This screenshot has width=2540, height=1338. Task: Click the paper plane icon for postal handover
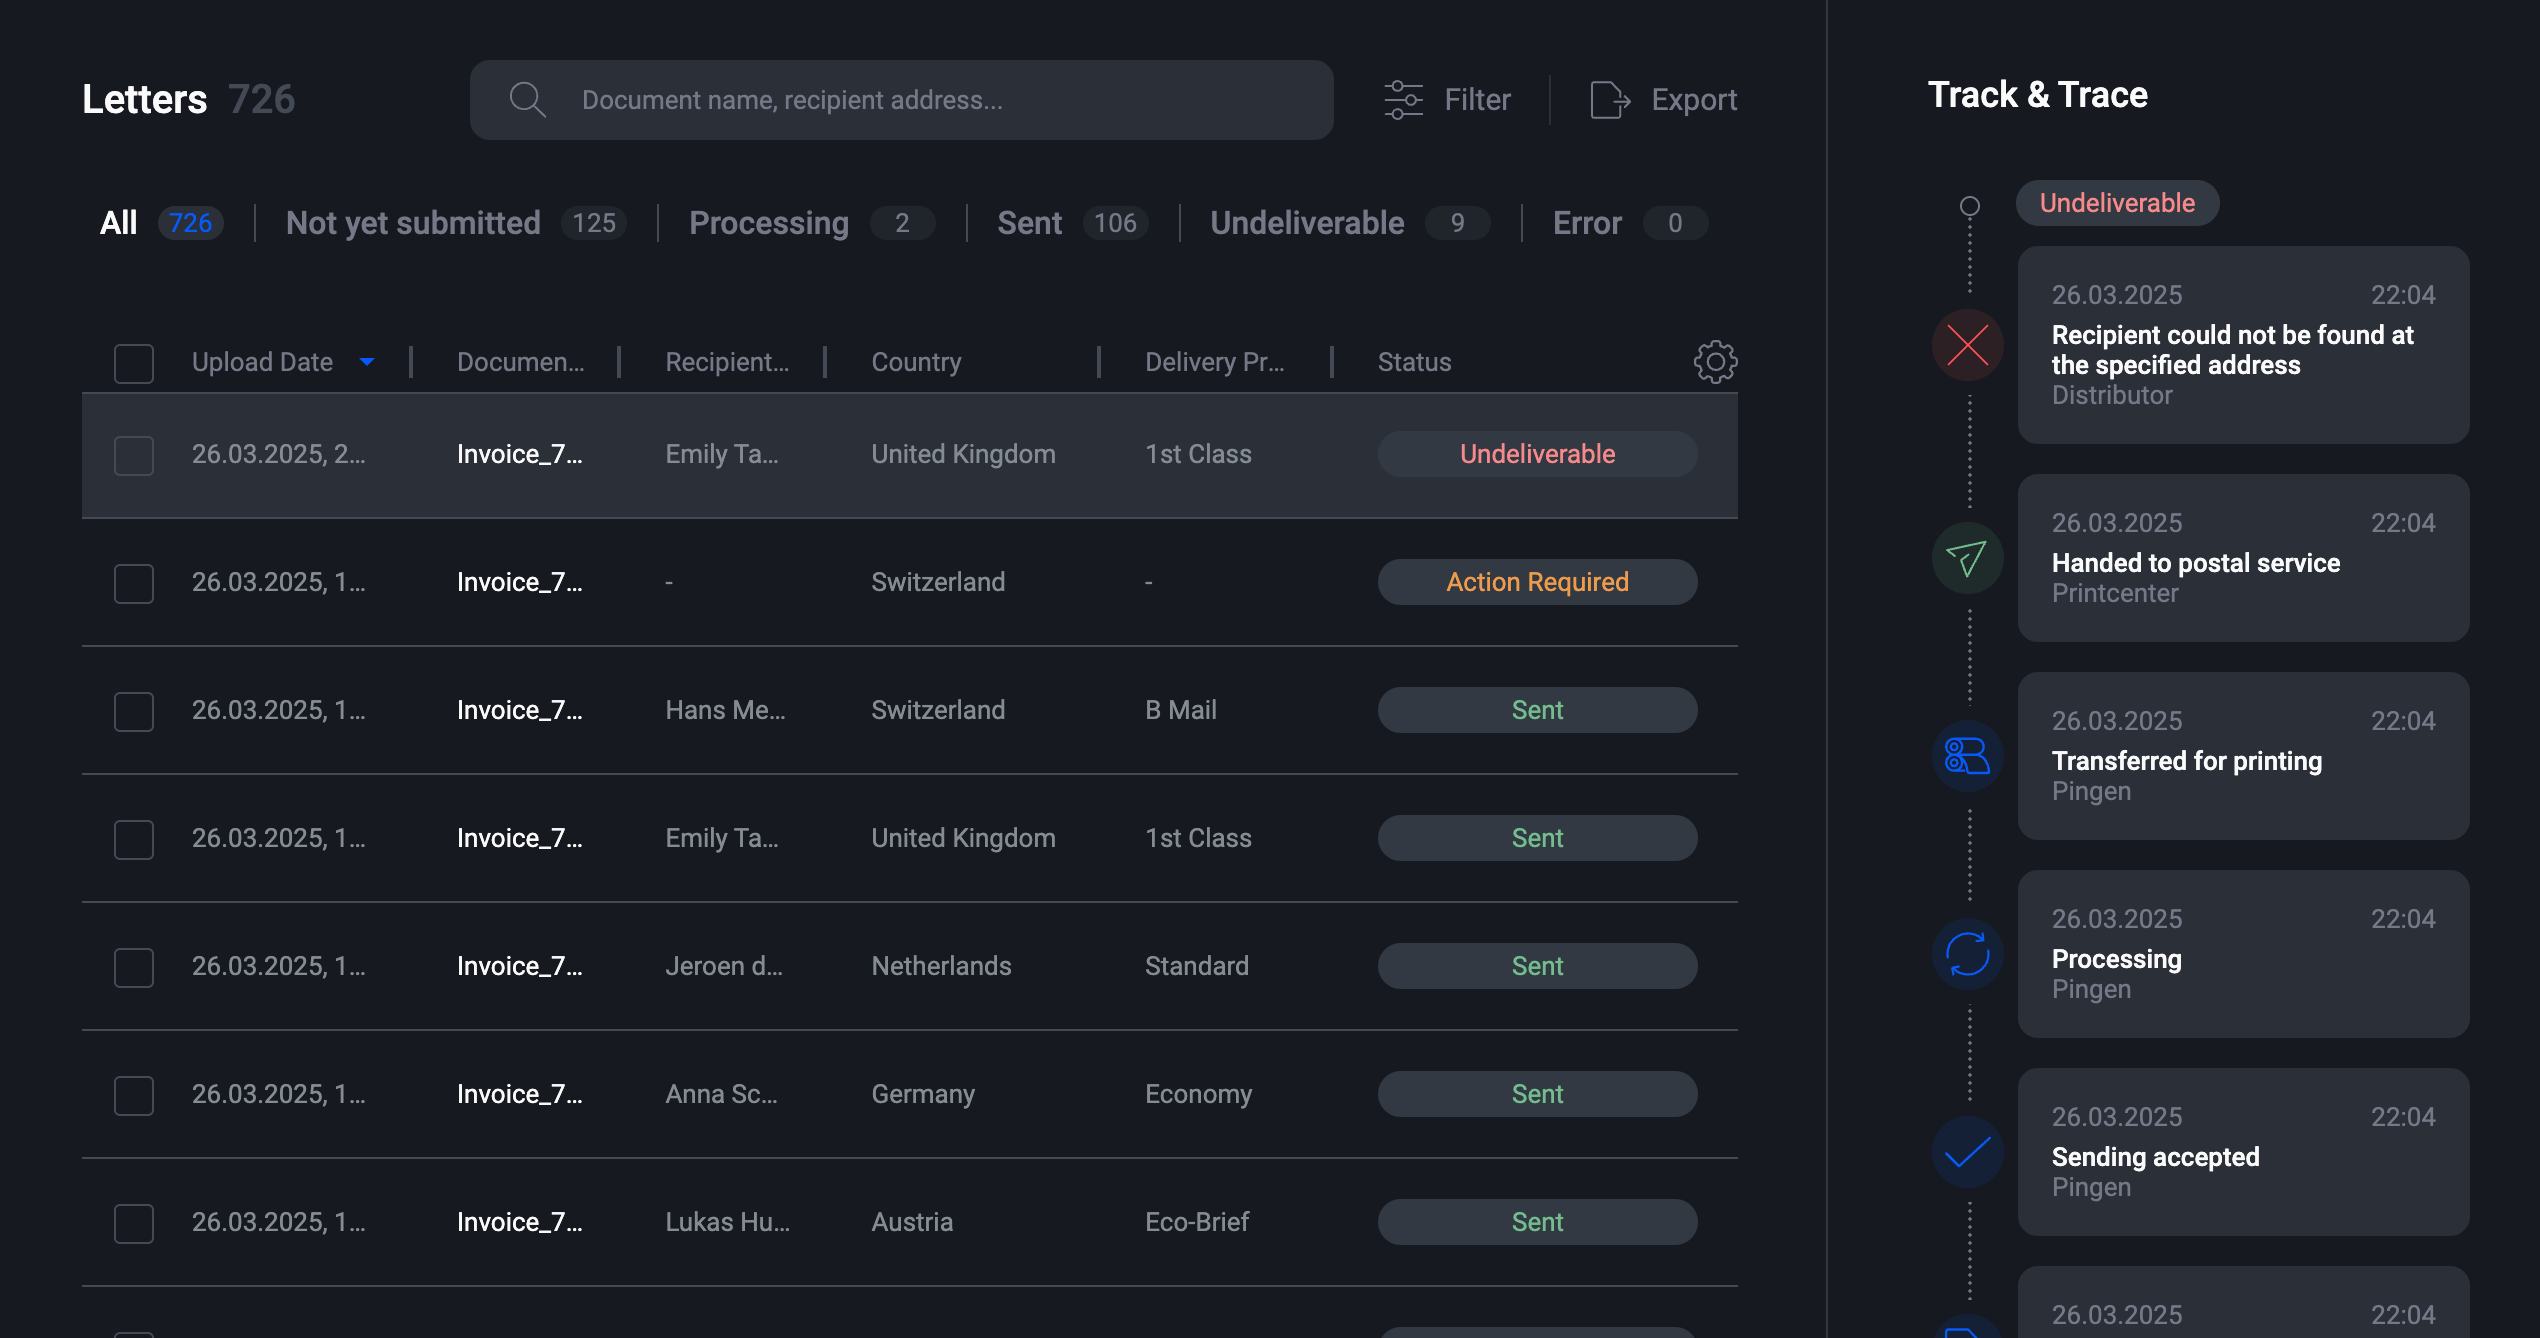(x=1967, y=558)
